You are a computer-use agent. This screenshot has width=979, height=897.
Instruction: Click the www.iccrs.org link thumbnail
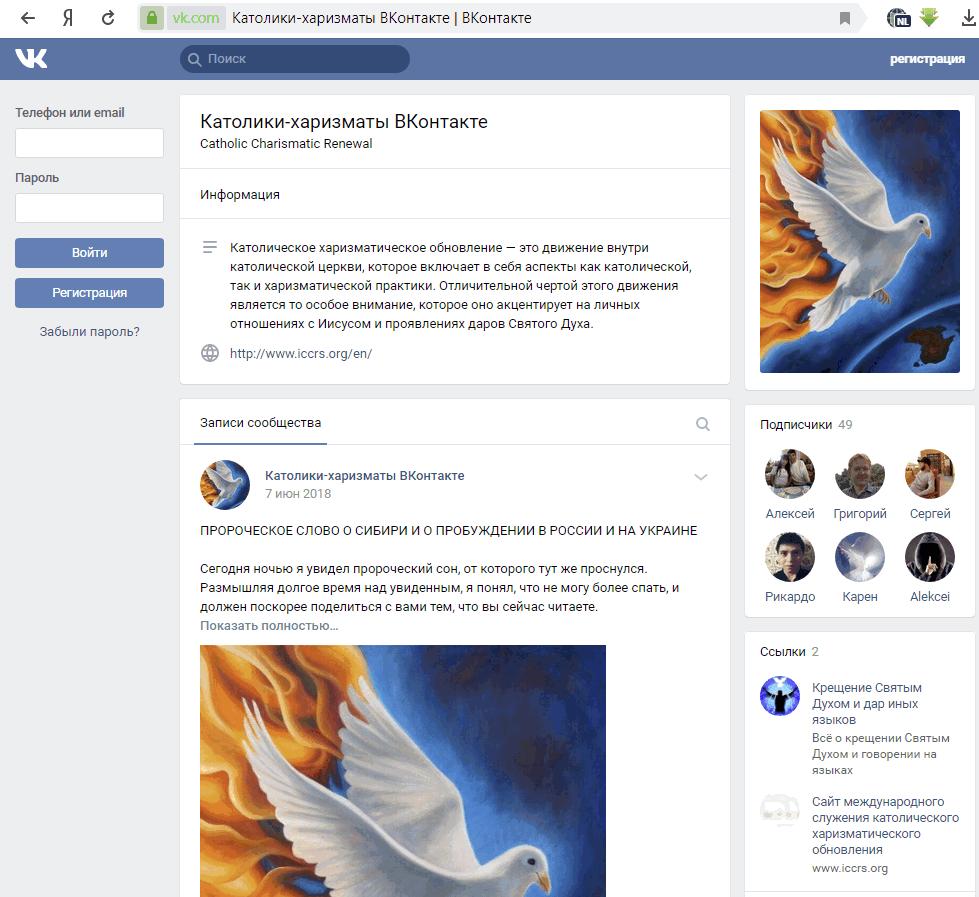point(780,810)
